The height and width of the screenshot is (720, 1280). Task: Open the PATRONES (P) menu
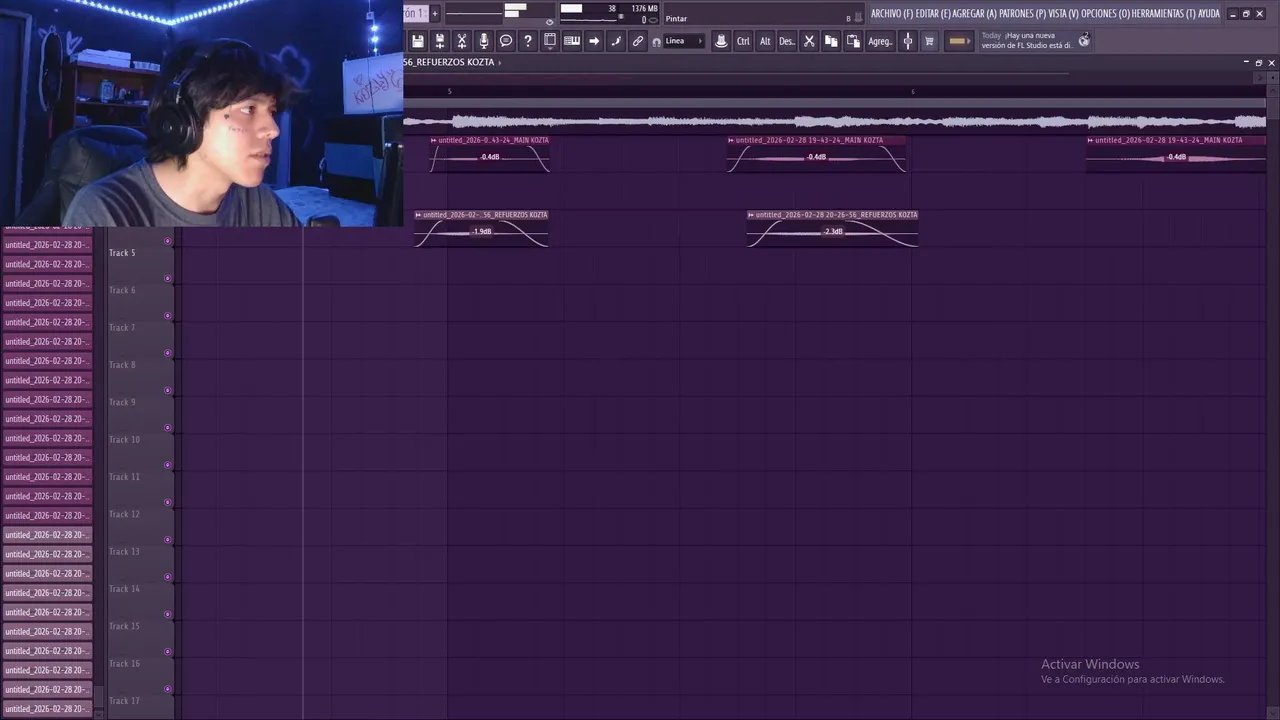click(x=1022, y=14)
